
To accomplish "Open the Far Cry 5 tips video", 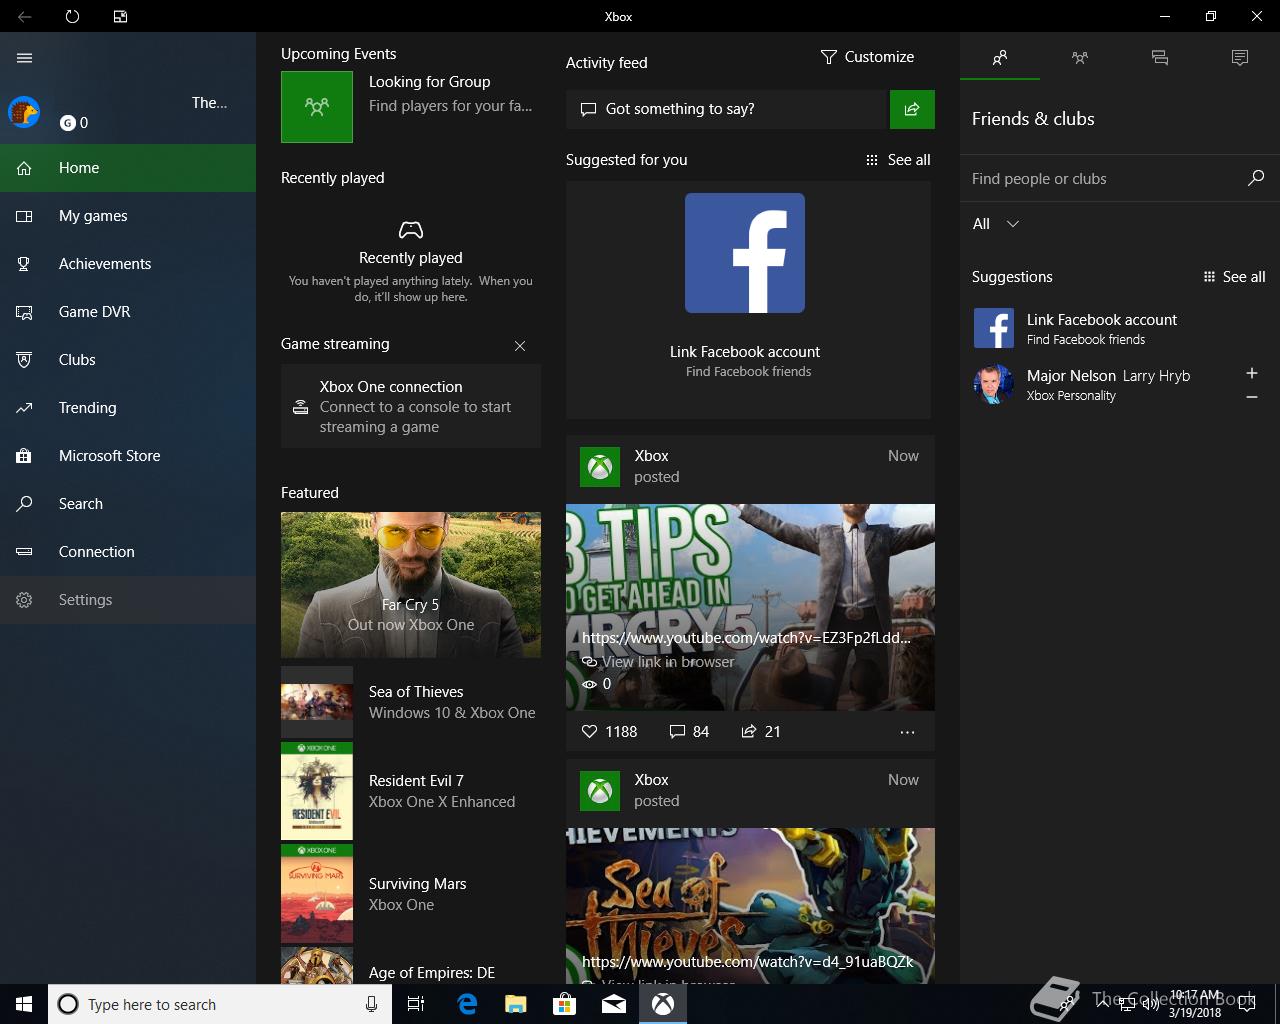I will [750, 607].
